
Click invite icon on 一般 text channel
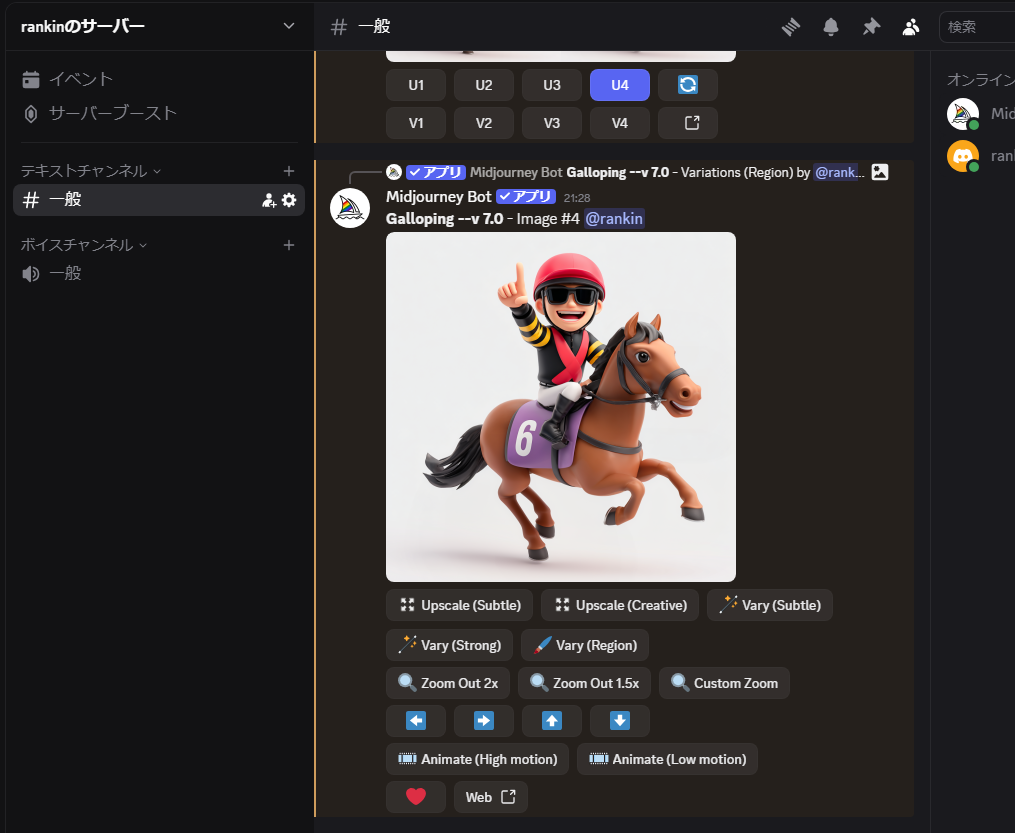[x=268, y=200]
